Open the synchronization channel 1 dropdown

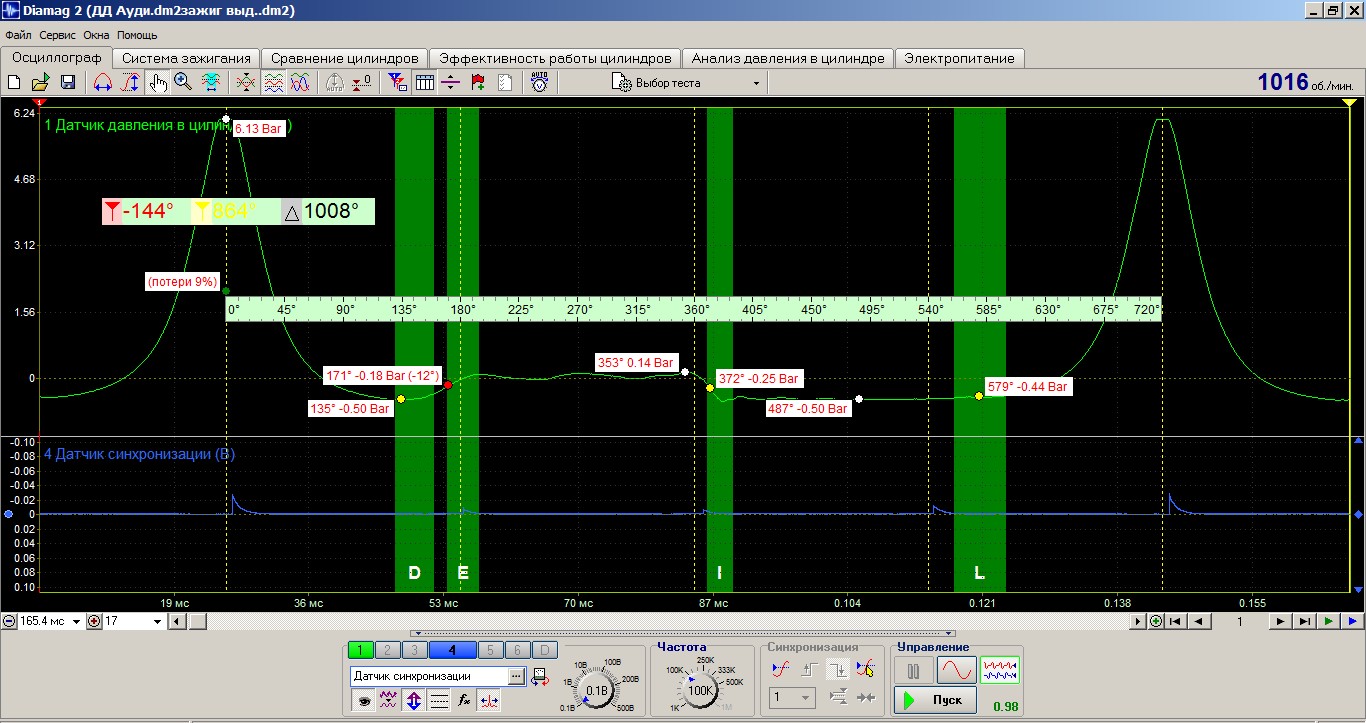pyautogui.click(x=792, y=698)
